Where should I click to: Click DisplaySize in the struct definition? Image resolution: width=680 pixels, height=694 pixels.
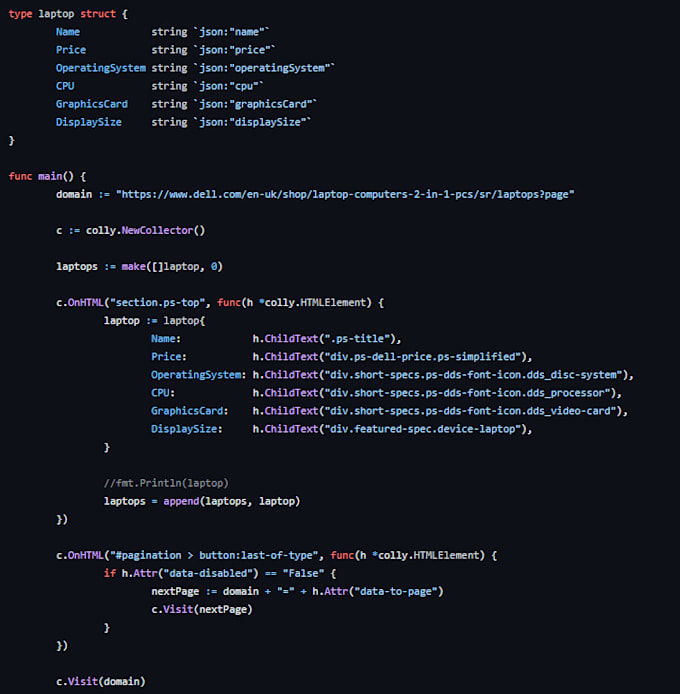tap(89, 122)
